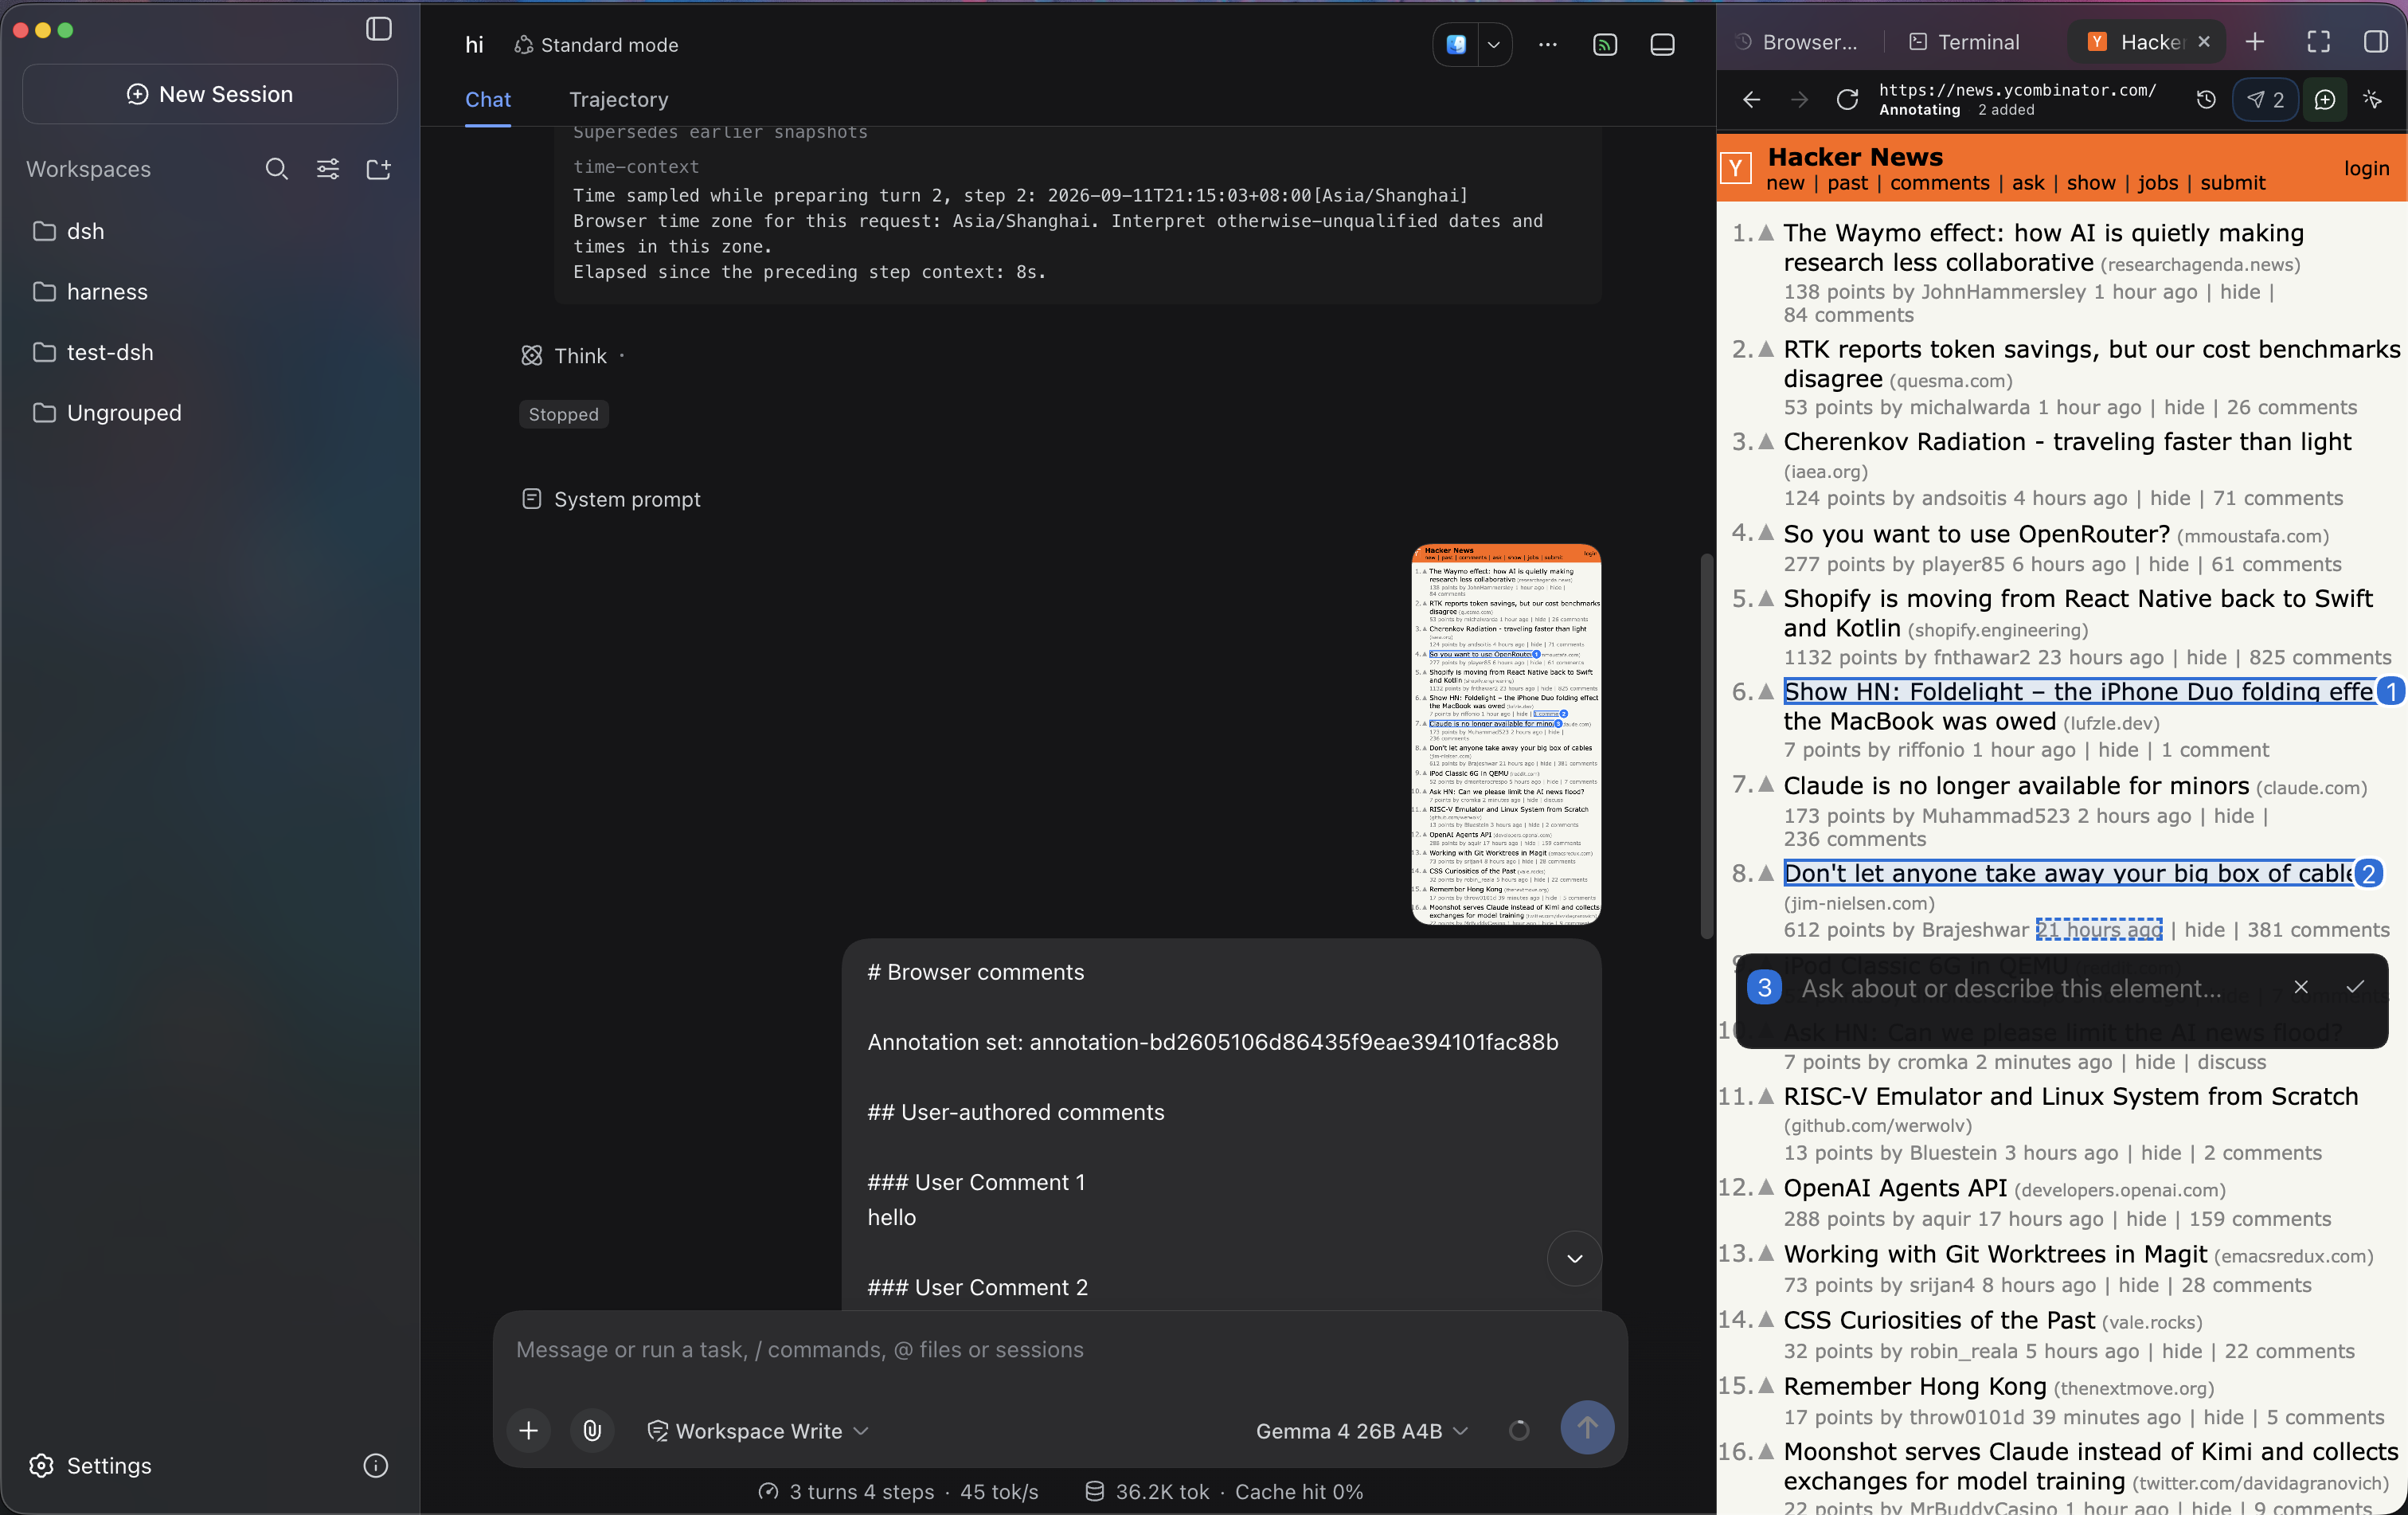Jump to bottom with the chevron-down button

[1574, 1258]
